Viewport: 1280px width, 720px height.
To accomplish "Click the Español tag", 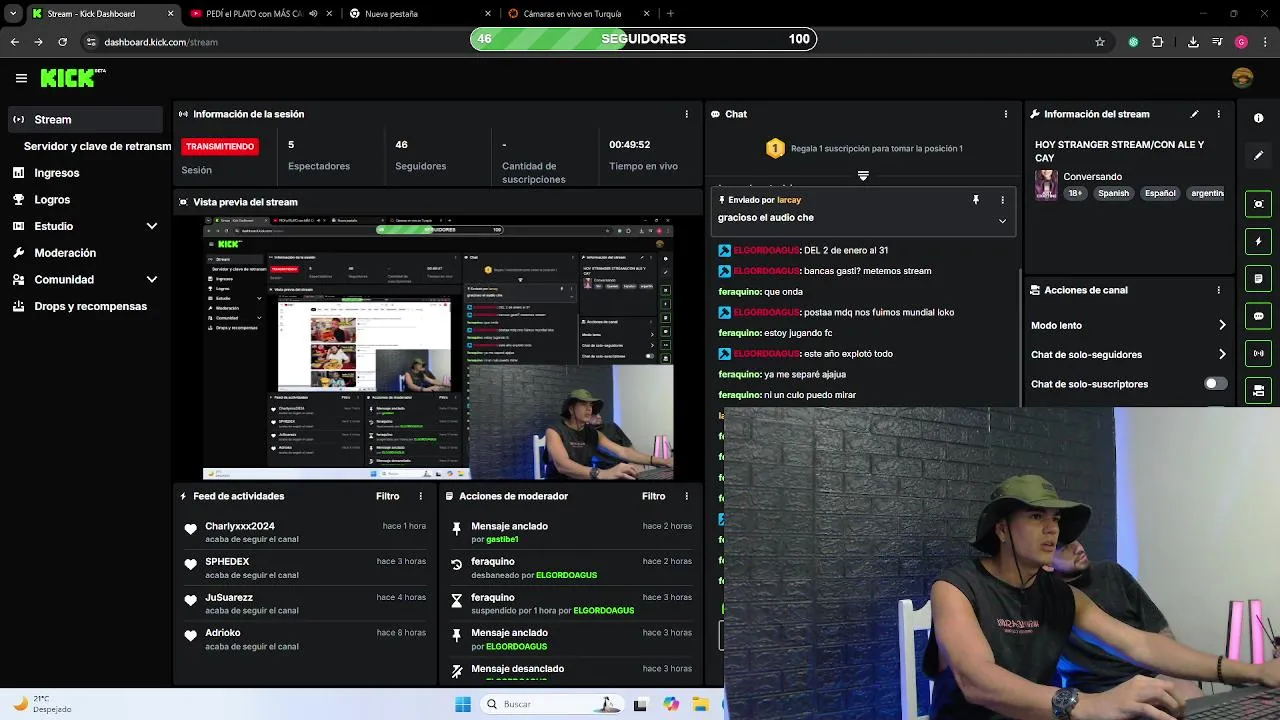I will (1160, 193).
